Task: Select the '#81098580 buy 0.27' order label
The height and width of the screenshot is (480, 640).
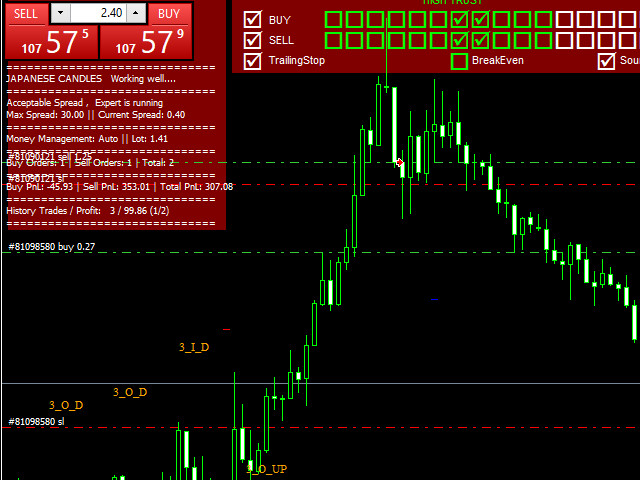Action: (x=52, y=247)
